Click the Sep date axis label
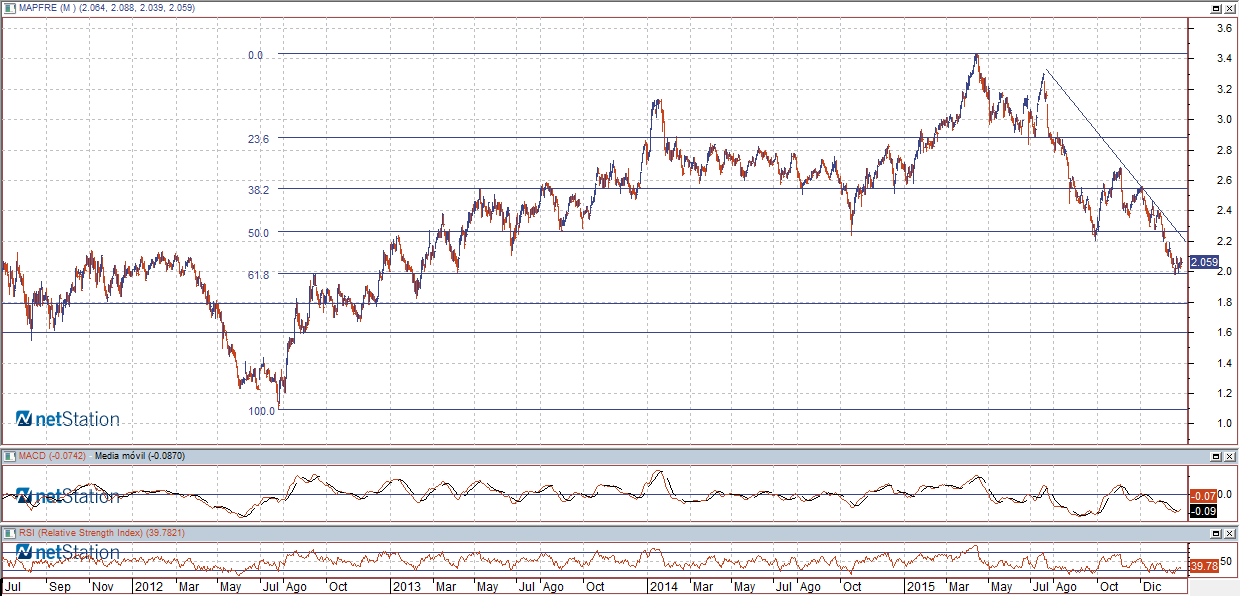1240x596 pixels. [x=58, y=587]
